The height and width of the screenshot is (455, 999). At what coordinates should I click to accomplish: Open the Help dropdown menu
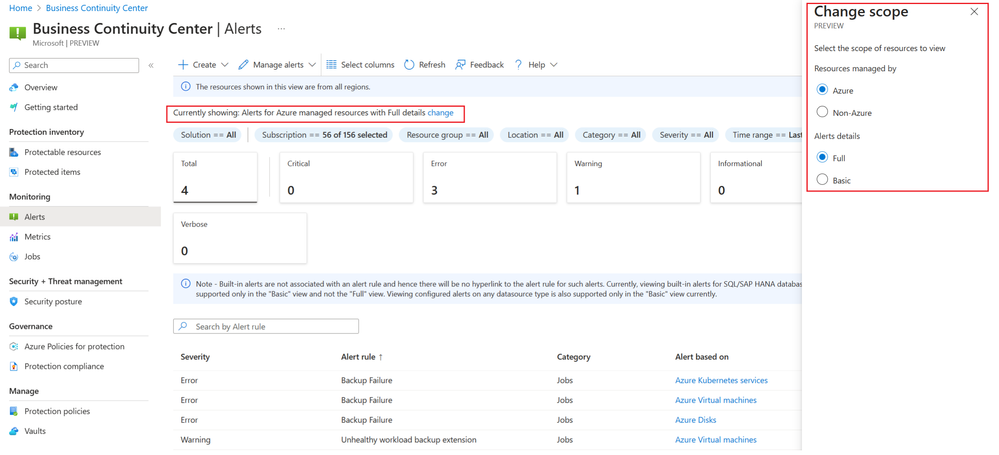(x=536, y=64)
